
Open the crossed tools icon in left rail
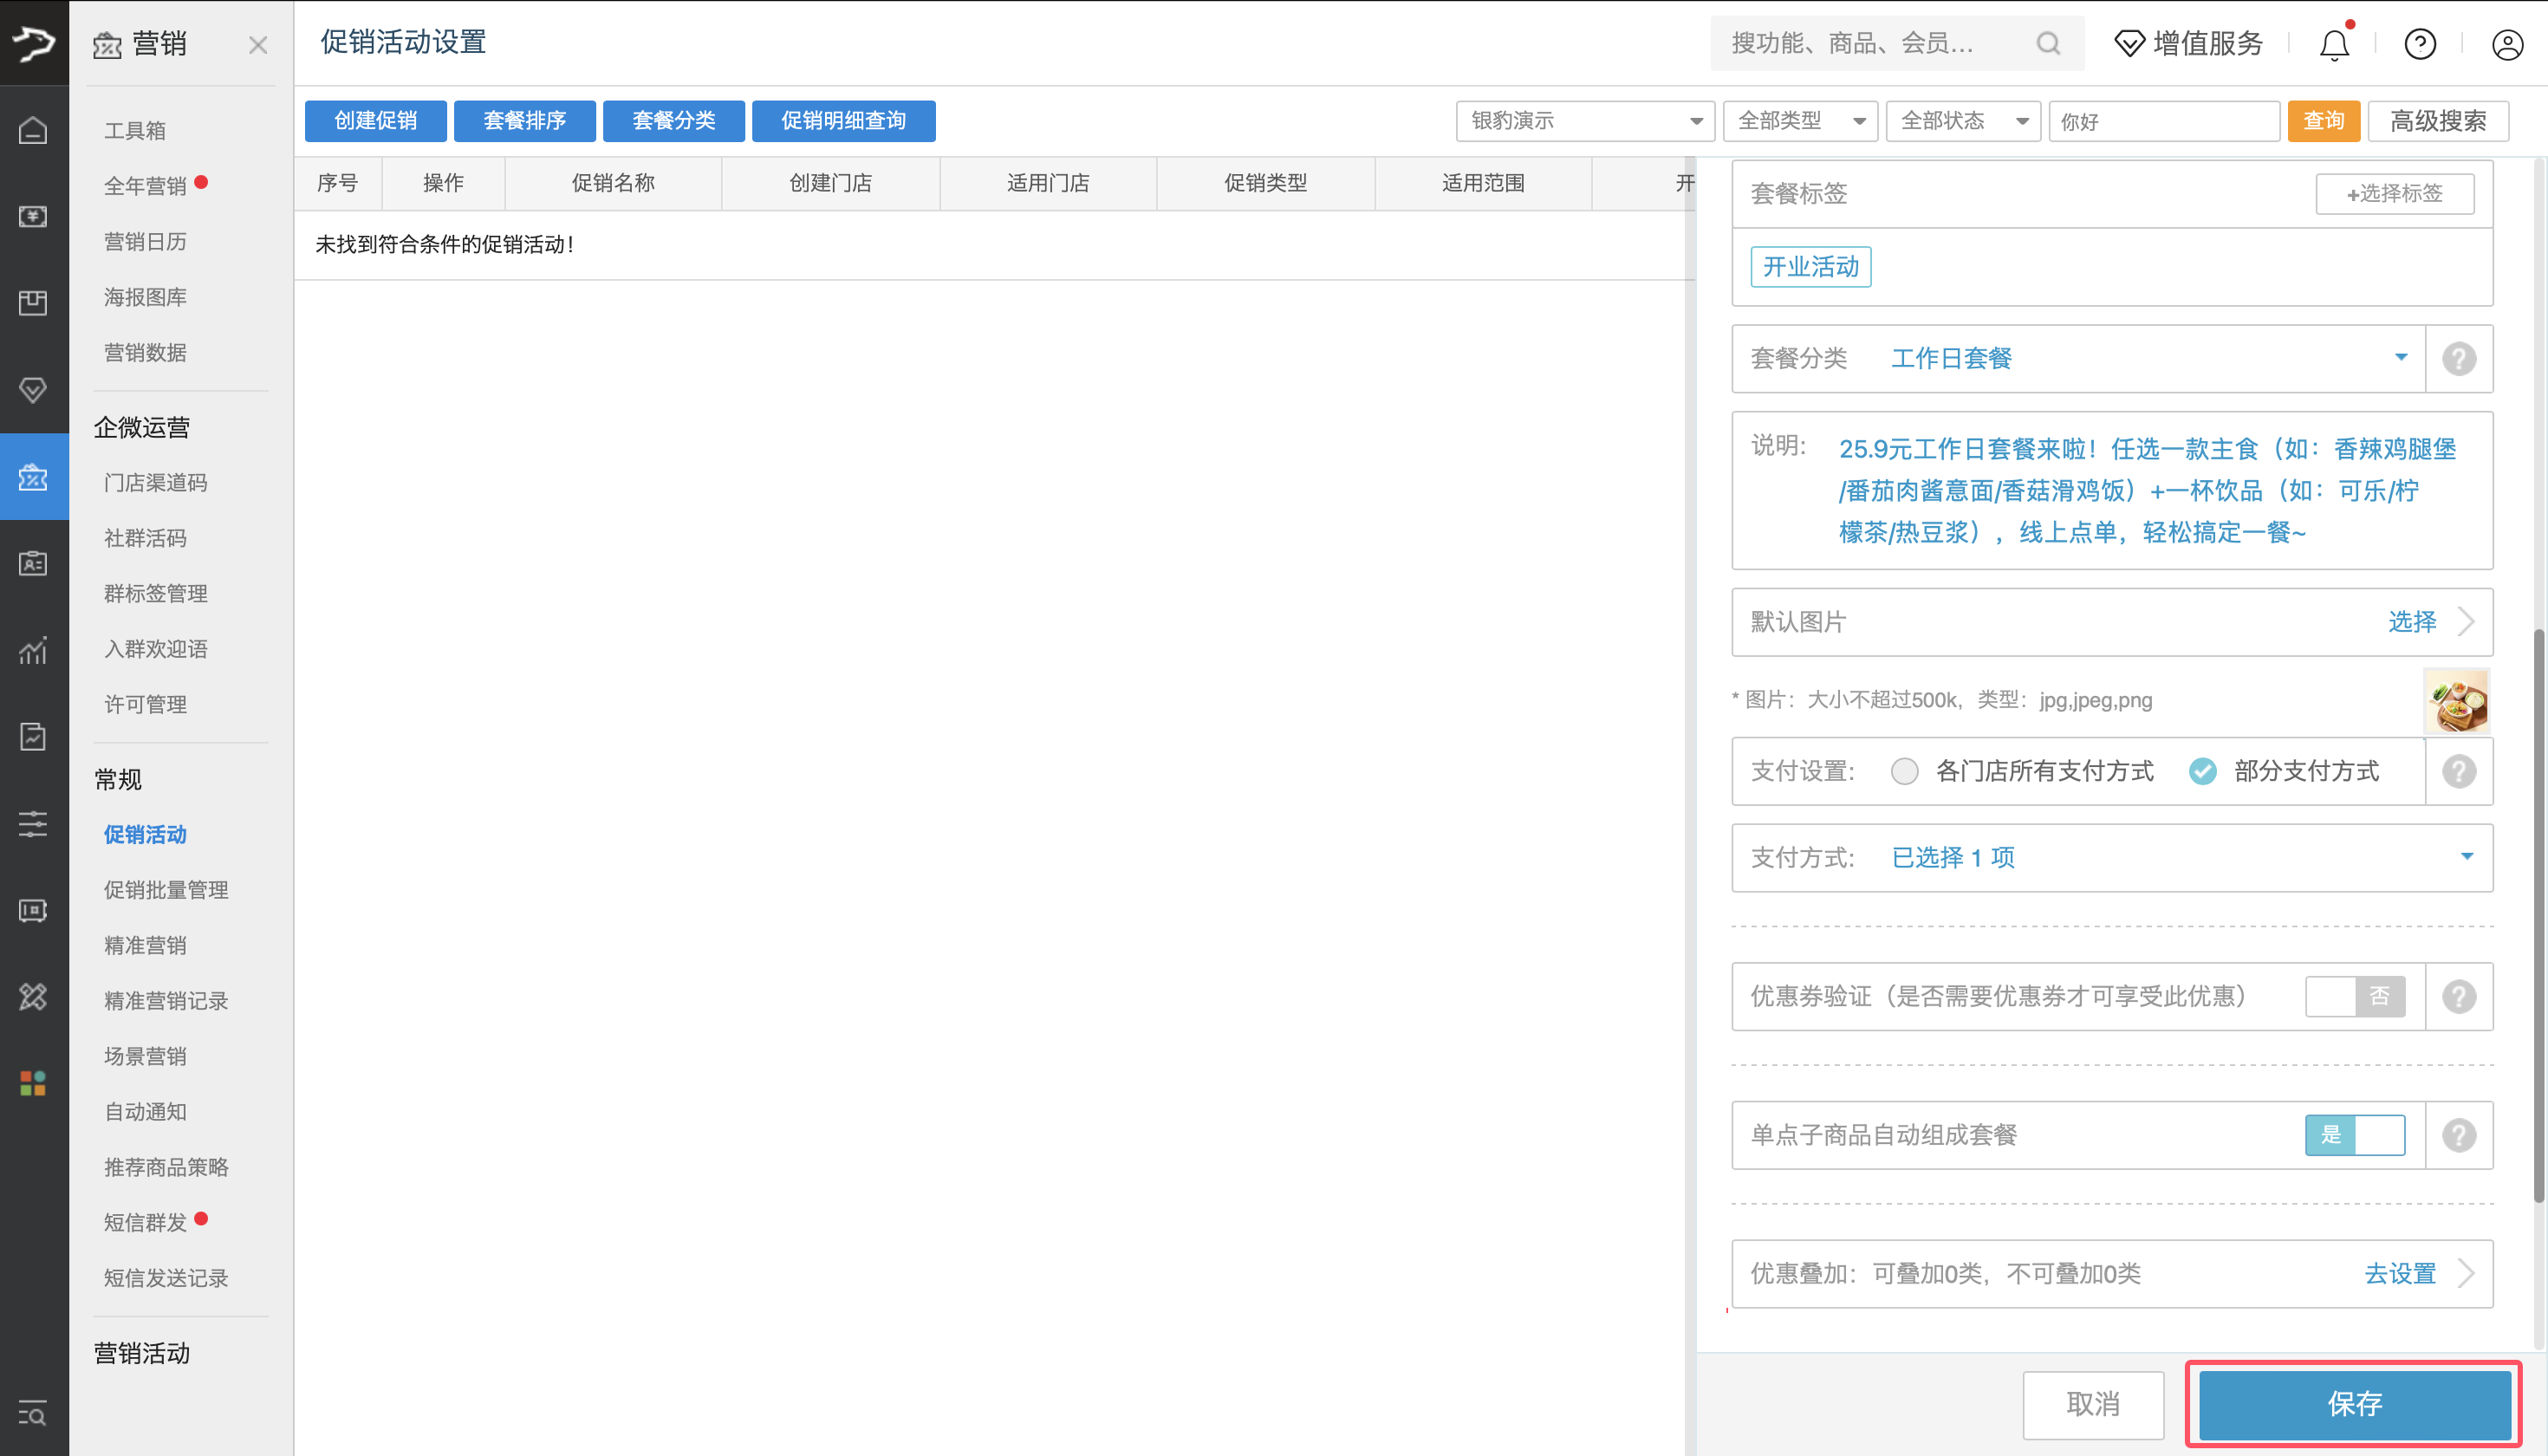pyautogui.click(x=33, y=997)
